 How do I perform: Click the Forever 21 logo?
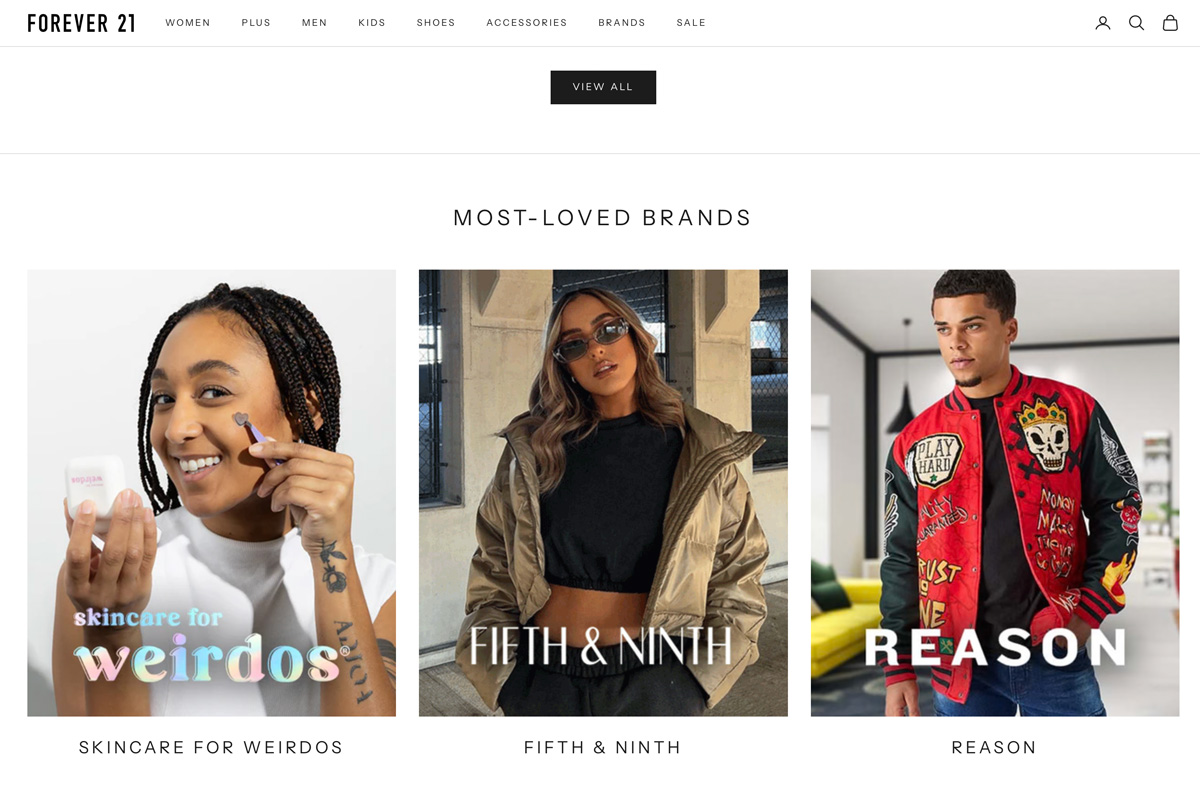point(81,23)
